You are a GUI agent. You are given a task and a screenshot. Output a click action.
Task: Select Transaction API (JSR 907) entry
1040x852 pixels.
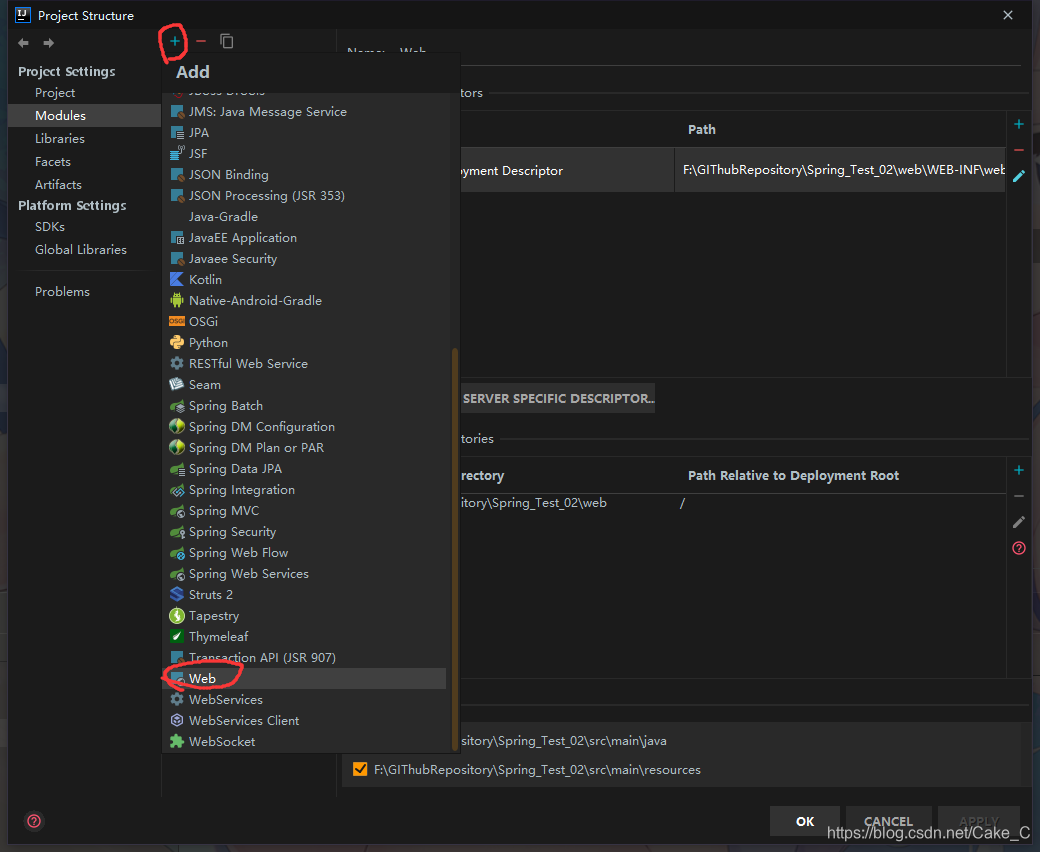[305, 658]
